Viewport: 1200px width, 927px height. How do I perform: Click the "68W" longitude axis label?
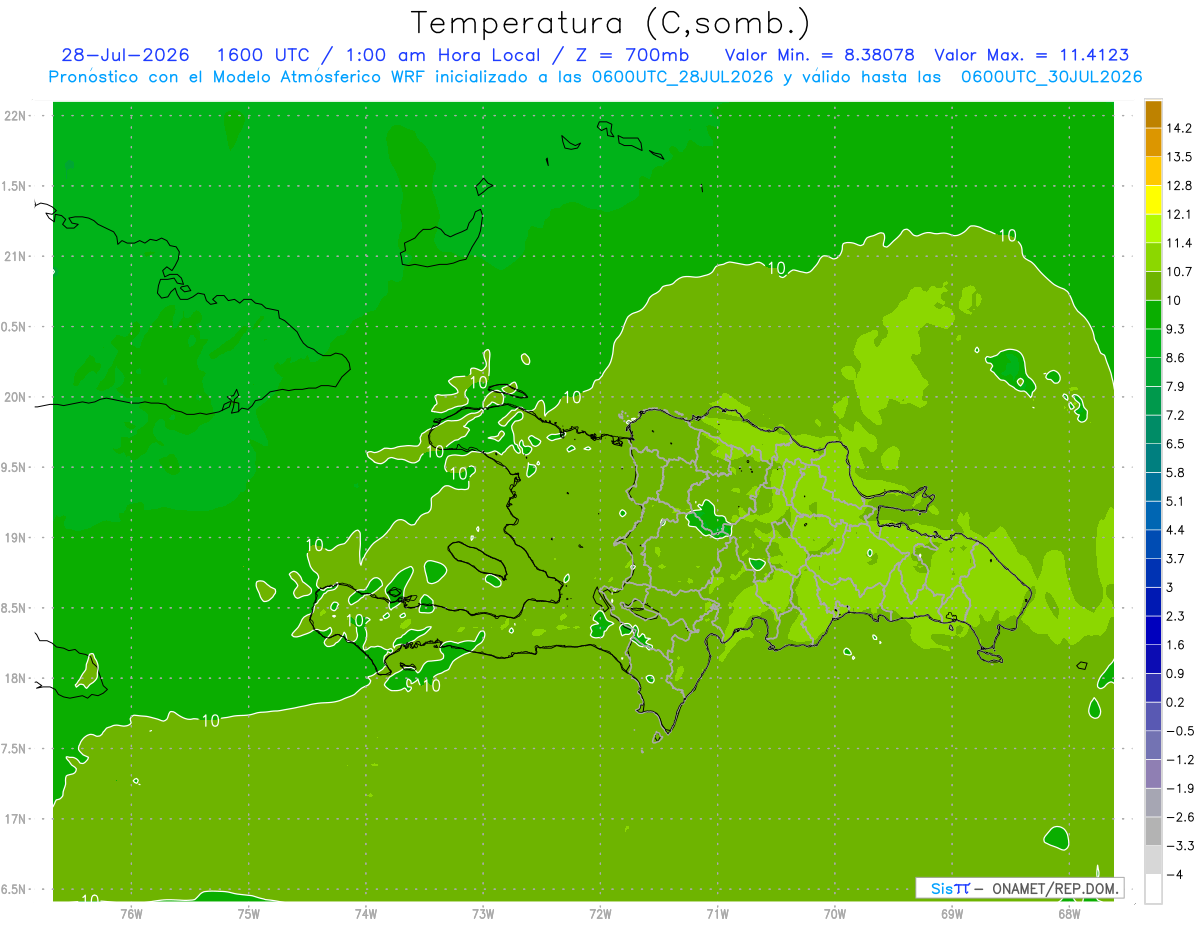click(1069, 913)
